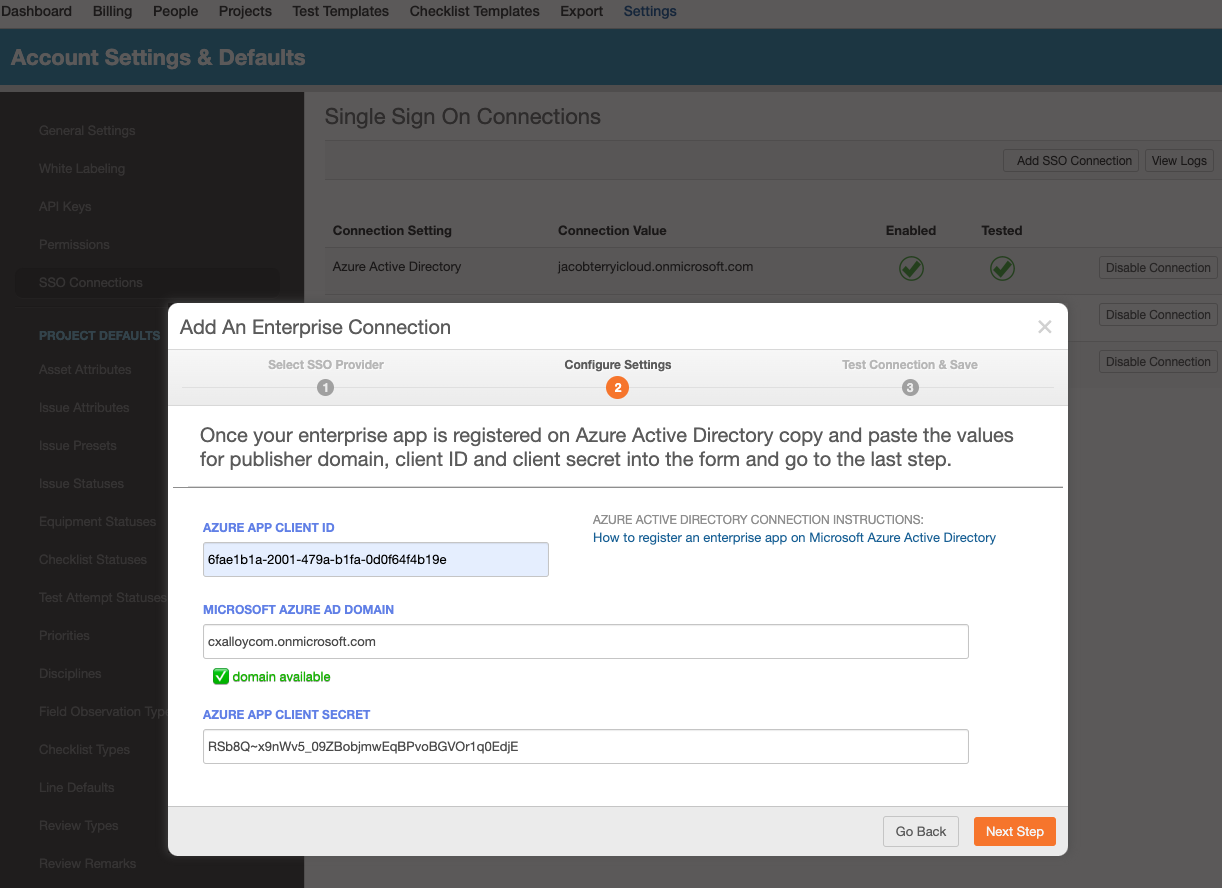Open the Checklist Templates tab
Image resolution: width=1222 pixels, height=888 pixels.
click(x=474, y=11)
